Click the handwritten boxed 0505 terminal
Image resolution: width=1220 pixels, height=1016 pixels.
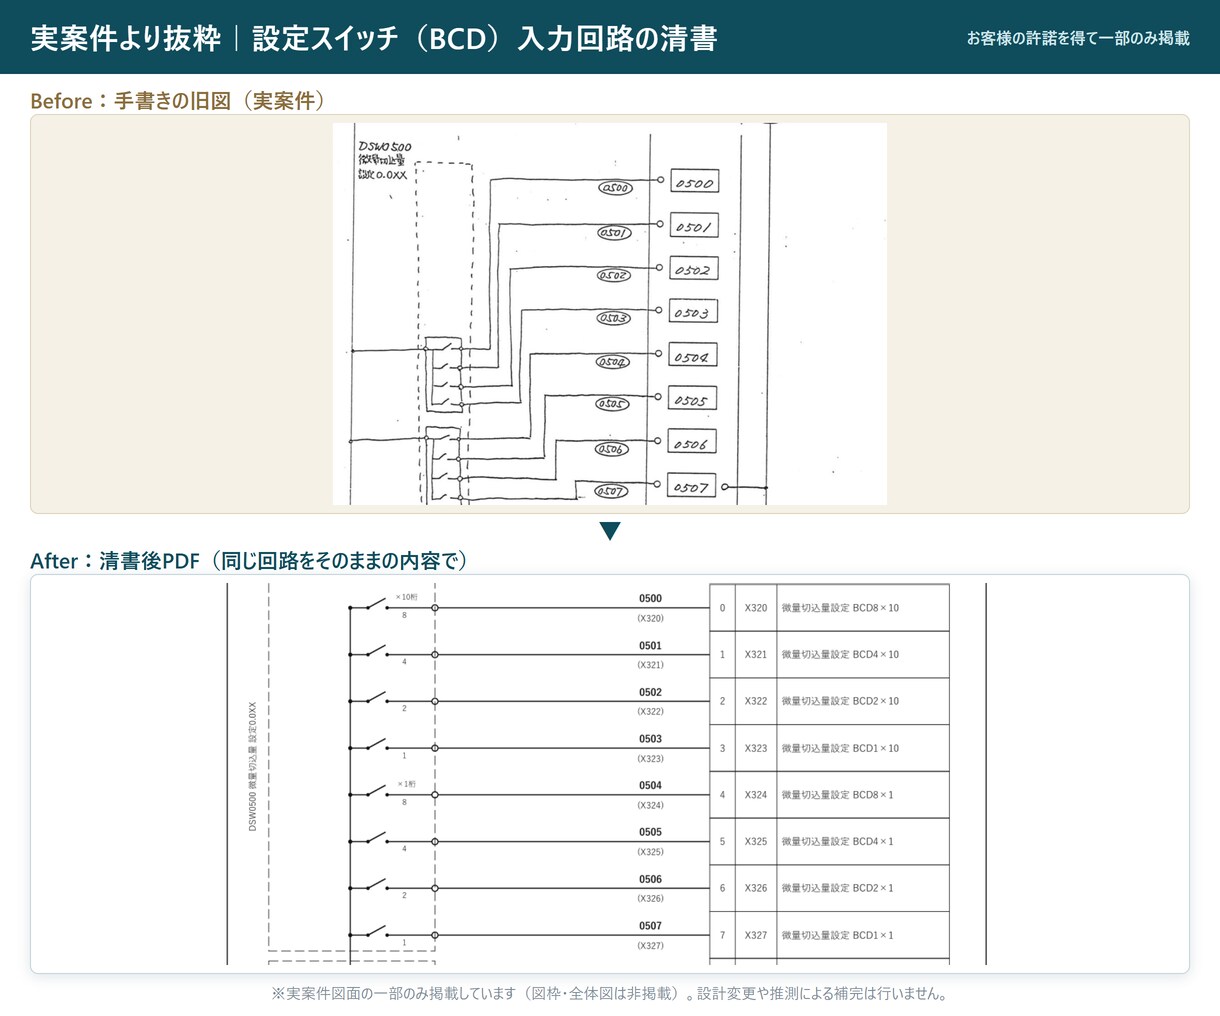[692, 400]
